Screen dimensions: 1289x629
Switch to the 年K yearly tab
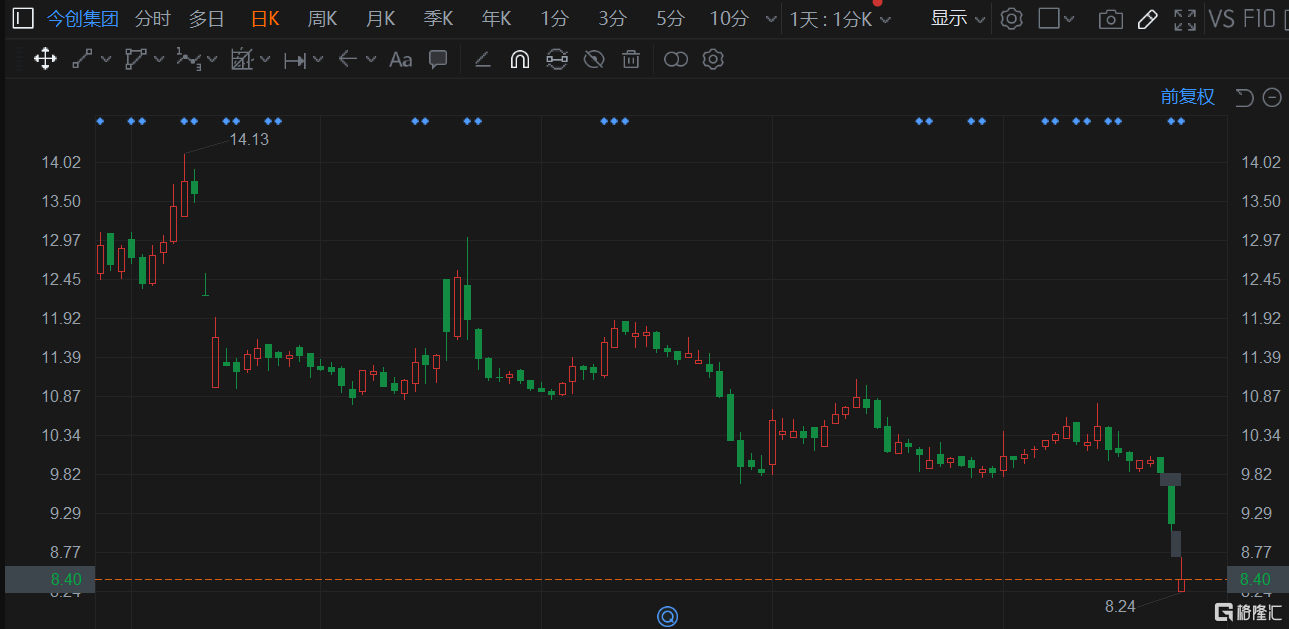497,18
